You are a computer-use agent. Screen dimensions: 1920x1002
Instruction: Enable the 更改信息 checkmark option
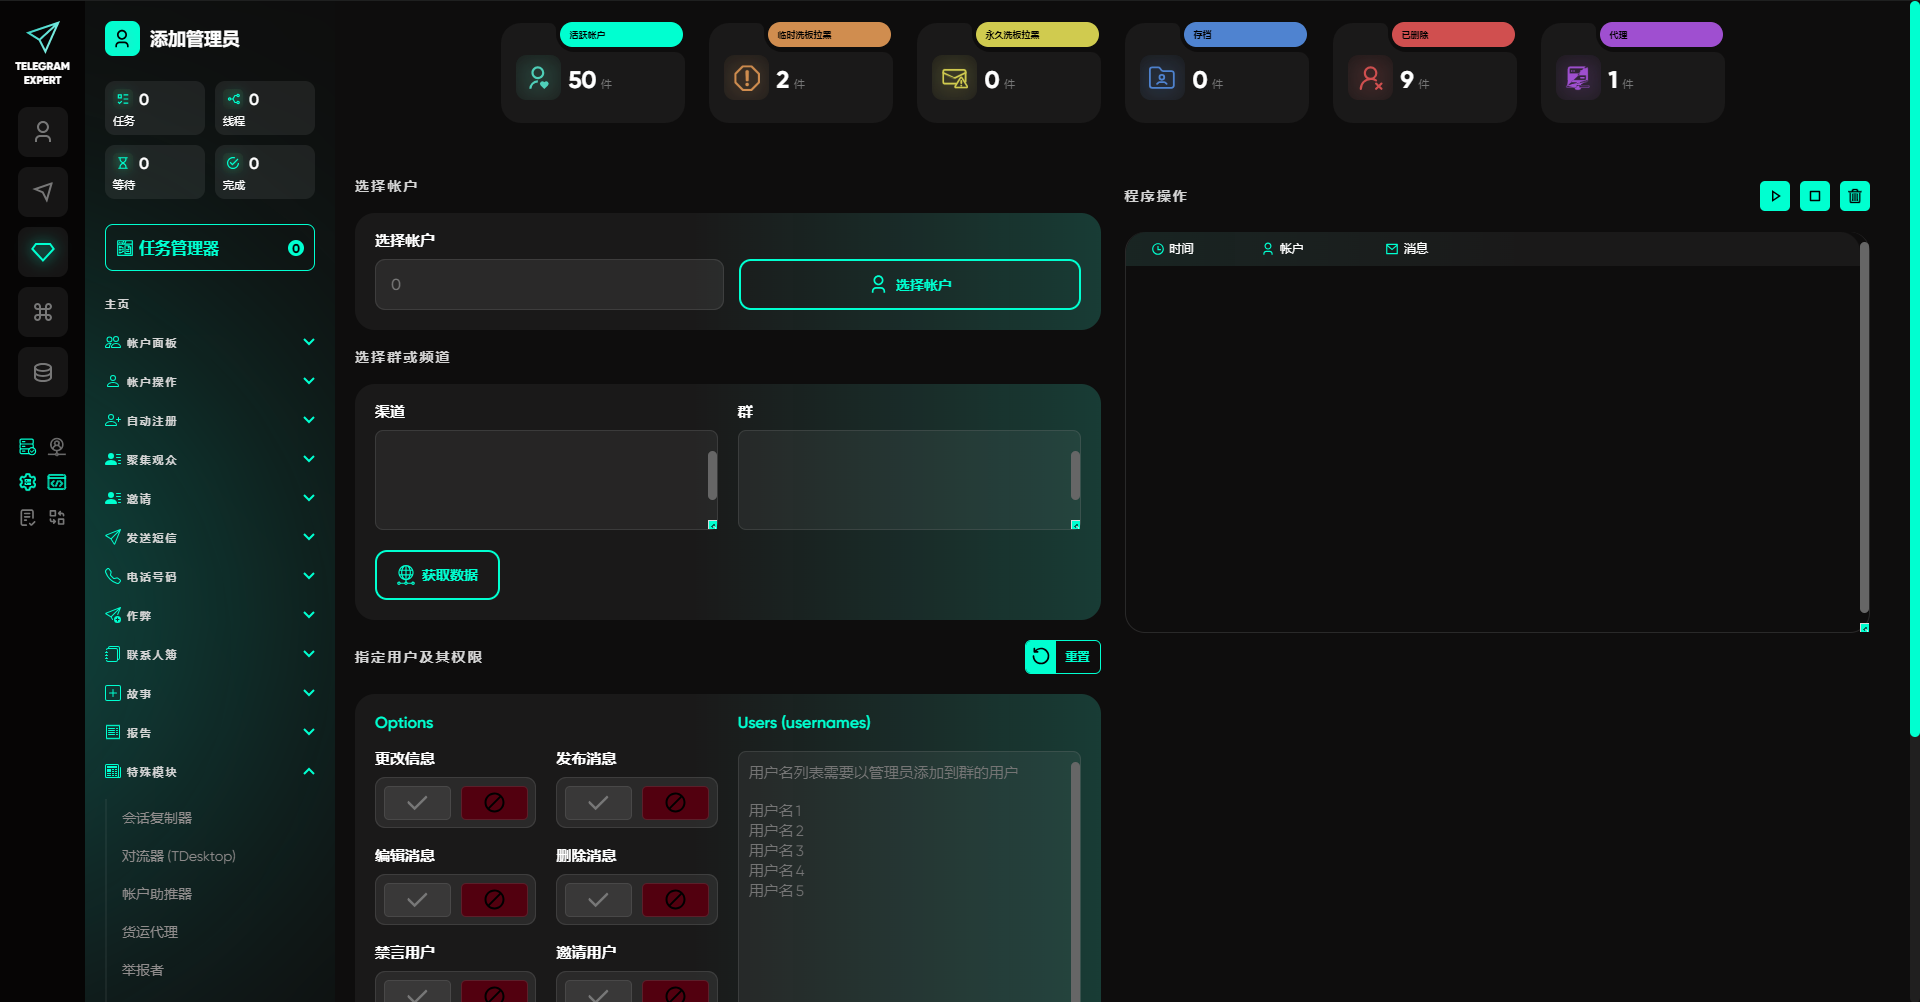(417, 803)
